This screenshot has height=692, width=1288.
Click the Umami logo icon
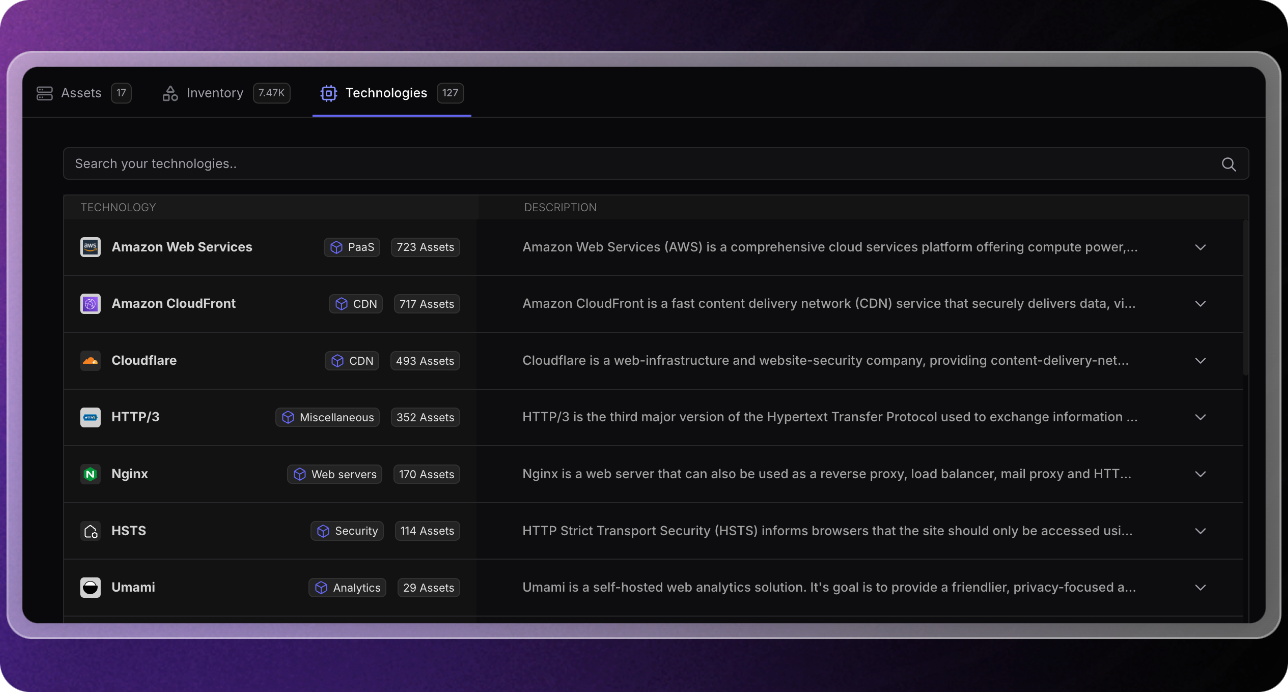[x=91, y=588]
